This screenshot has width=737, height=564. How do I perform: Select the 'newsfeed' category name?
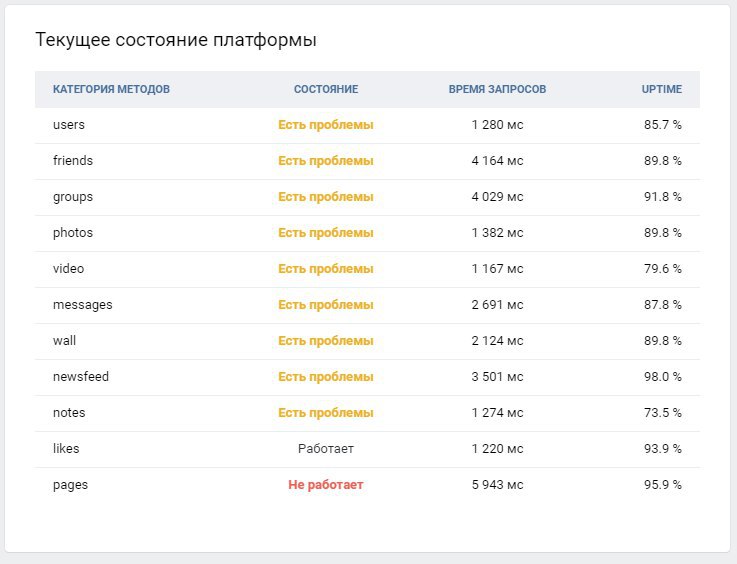tap(81, 377)
